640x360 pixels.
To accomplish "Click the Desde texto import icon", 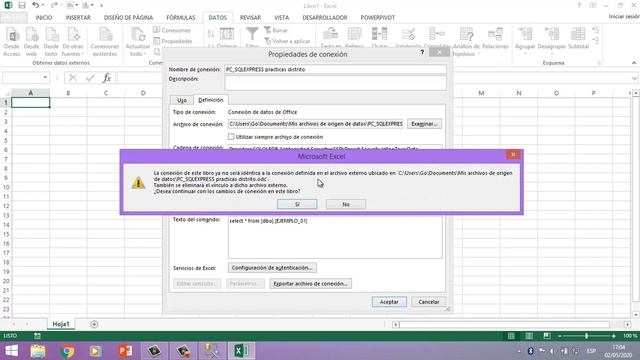I will (x=51, y=41).
